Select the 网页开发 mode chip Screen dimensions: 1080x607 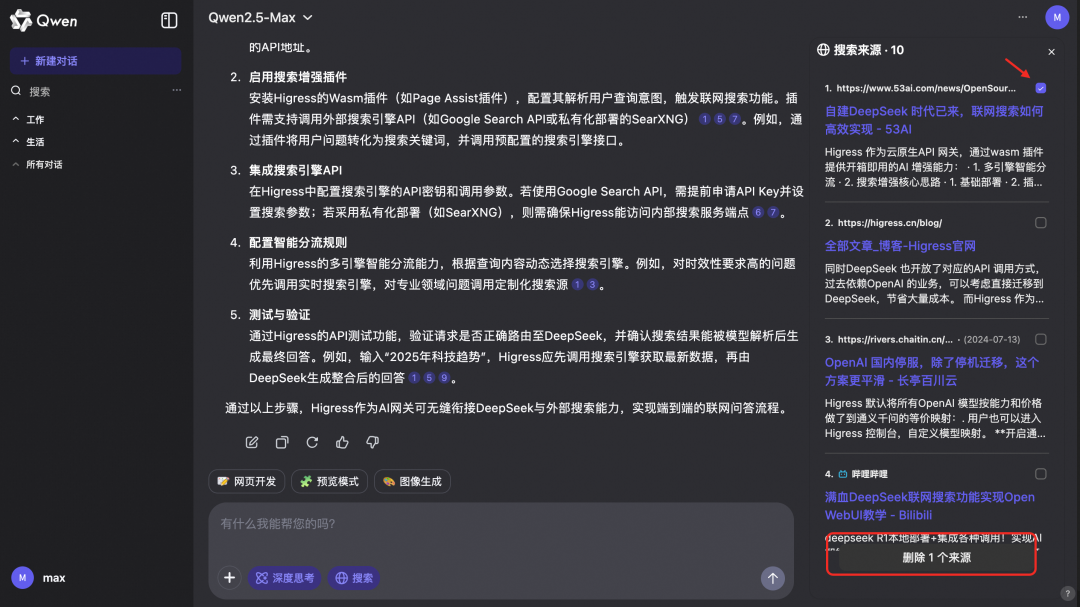point(246,481)
